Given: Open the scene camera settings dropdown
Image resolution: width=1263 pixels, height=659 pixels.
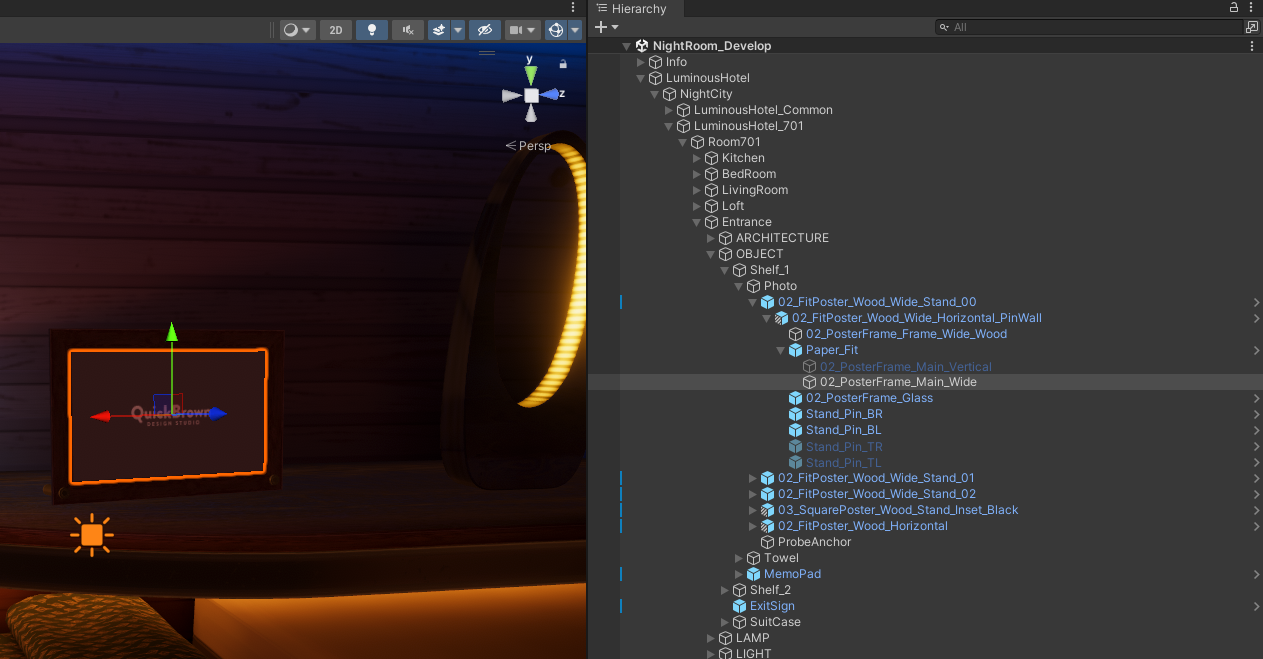Looking at the screenshot, I should [x=522, y=30].
